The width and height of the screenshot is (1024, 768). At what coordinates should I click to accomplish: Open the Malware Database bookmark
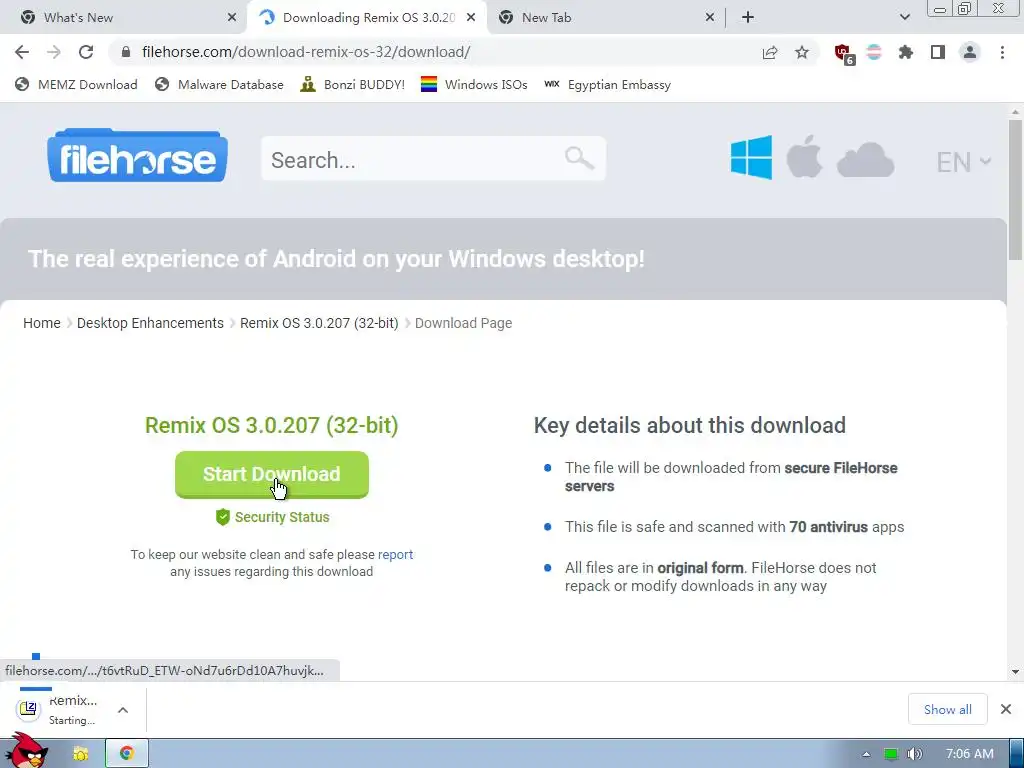219,85
